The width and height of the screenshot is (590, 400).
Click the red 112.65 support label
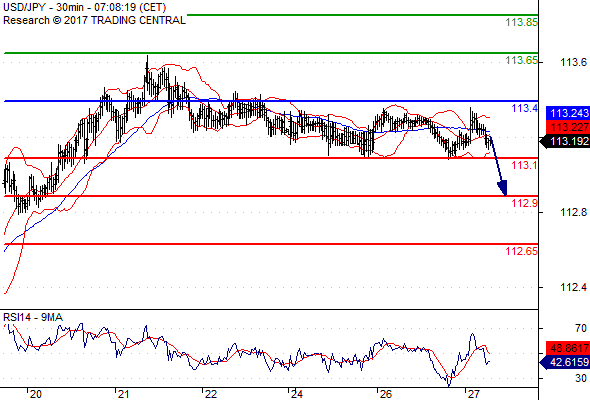click(x=521, y=251)
